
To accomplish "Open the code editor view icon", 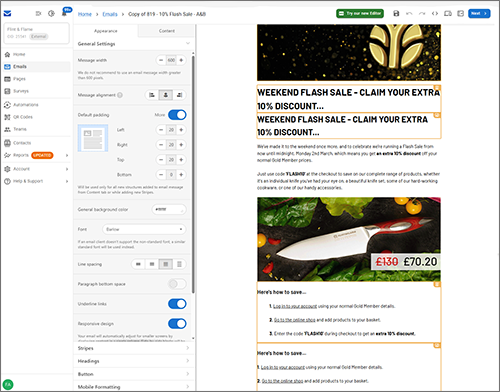I will coord(435,13).
